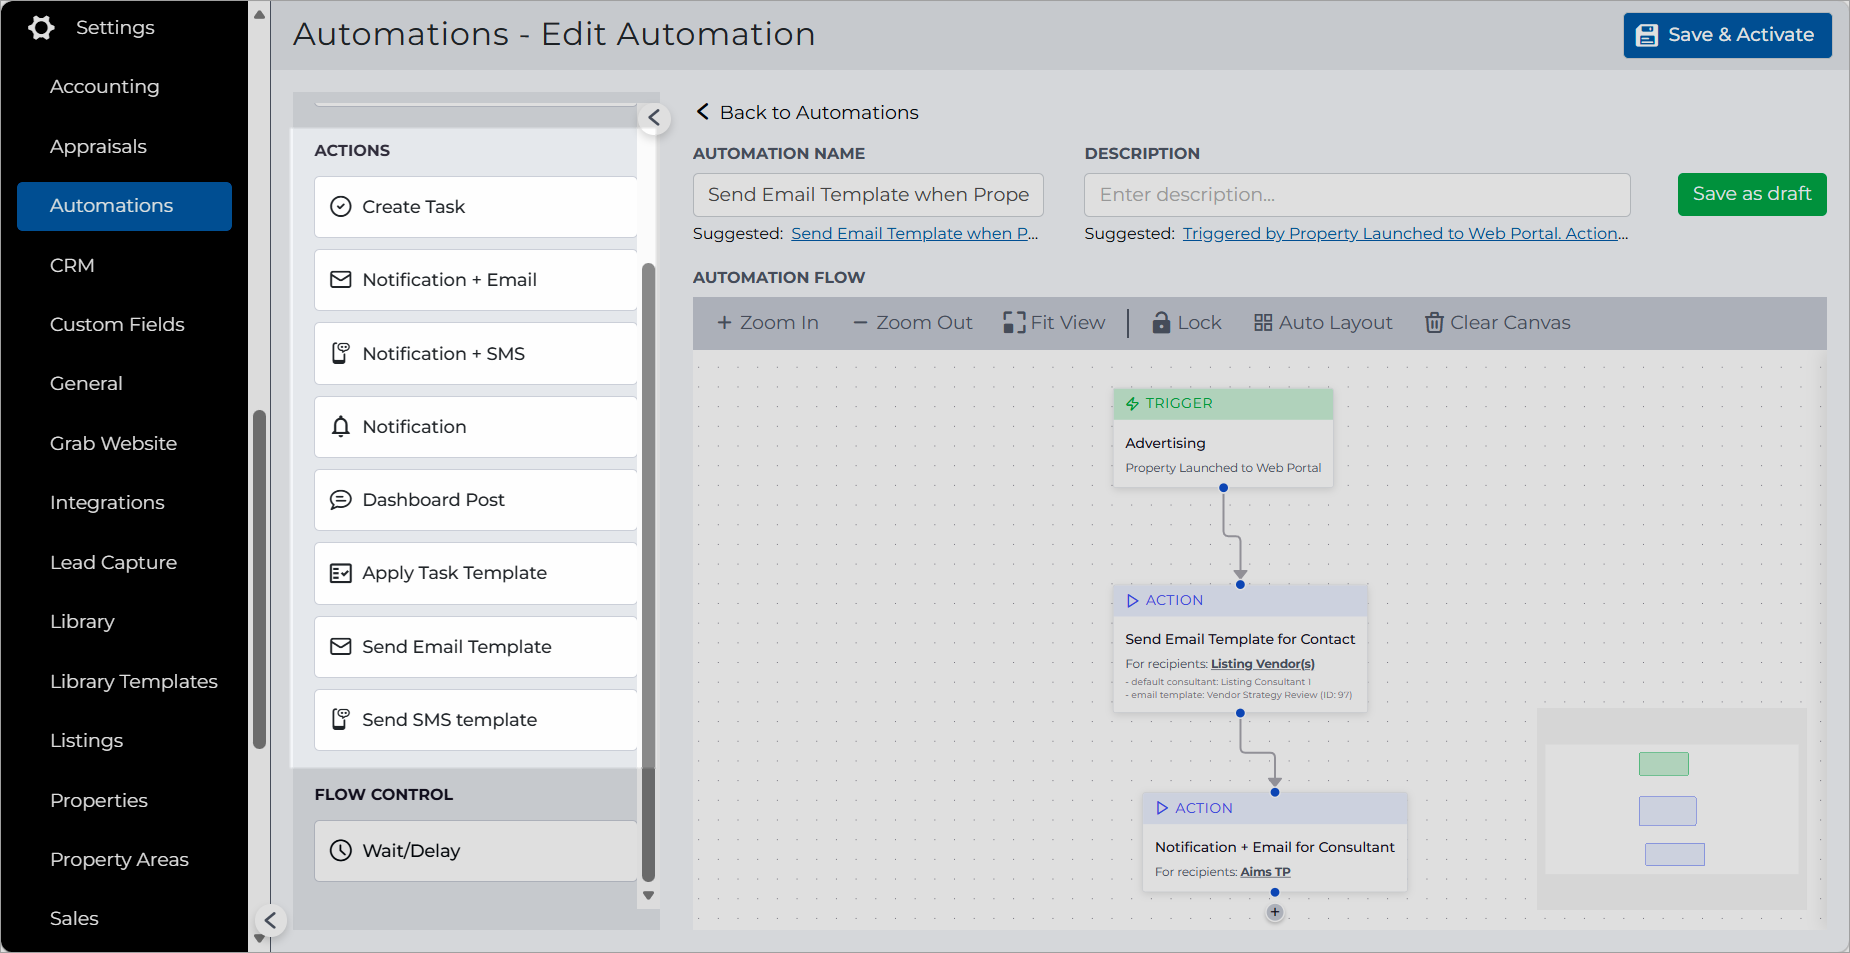This screenshot has width=1850, height=953.
Task: Select Automations in the sidebar
Action: (124, 206)
